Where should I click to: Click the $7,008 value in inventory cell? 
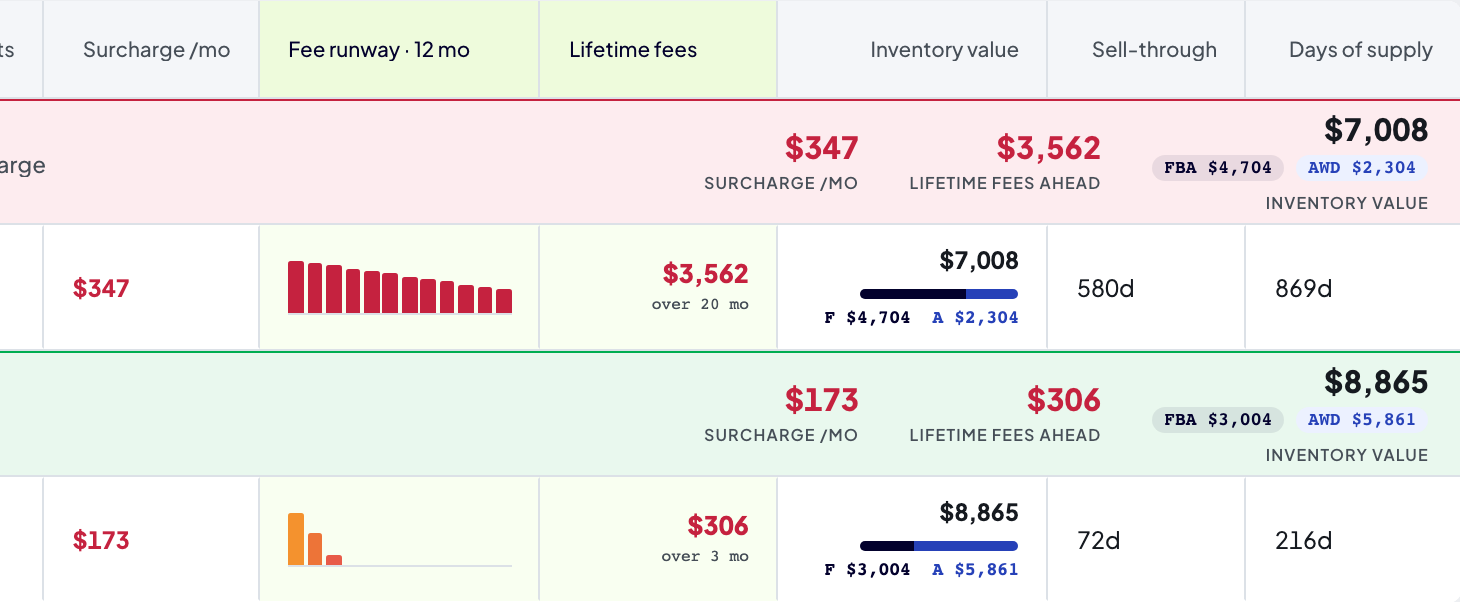click(x=979, y=261)
